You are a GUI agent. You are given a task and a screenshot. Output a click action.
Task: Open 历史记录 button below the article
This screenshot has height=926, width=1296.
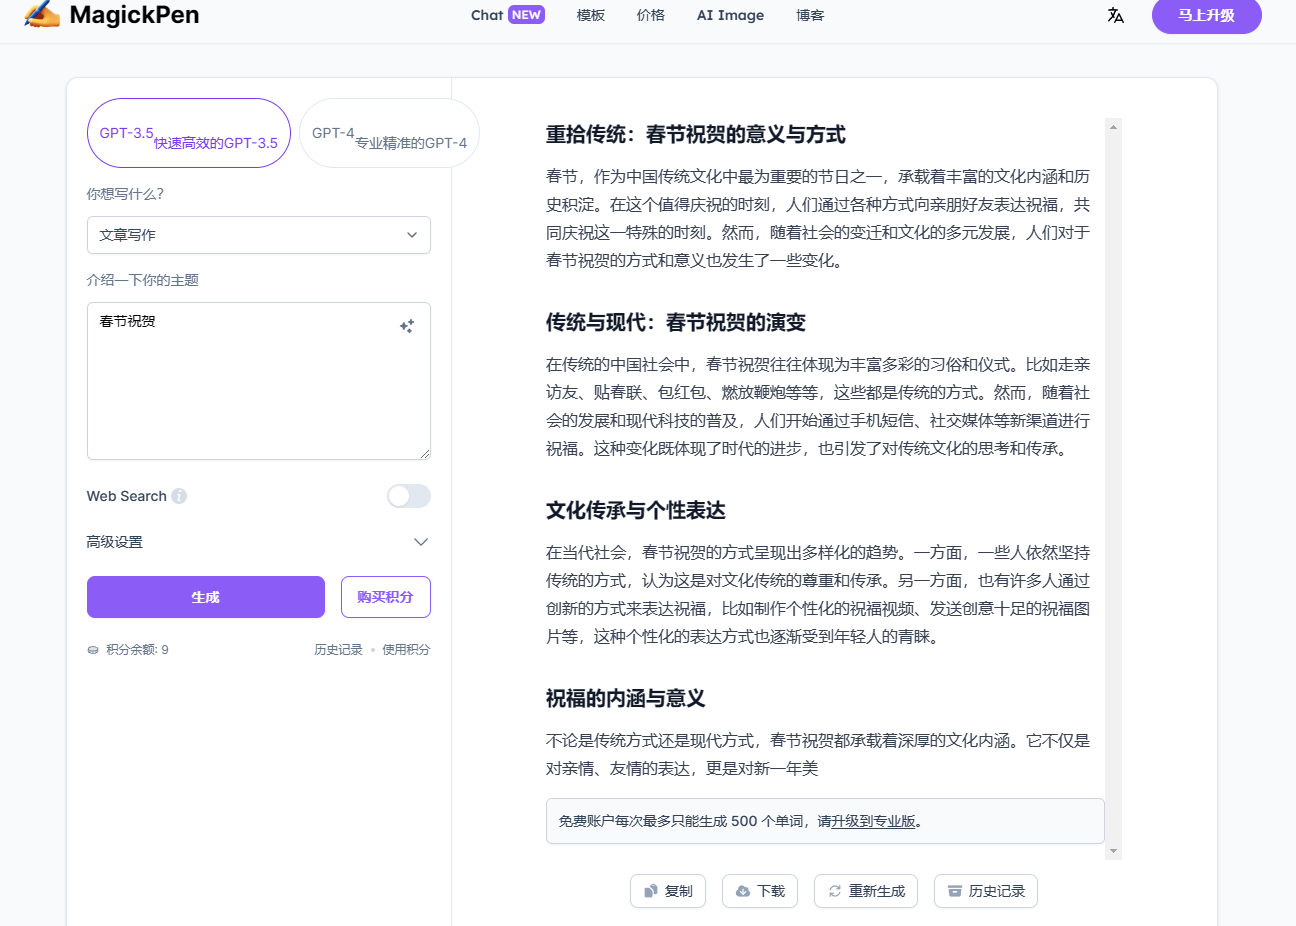[986, 891]
